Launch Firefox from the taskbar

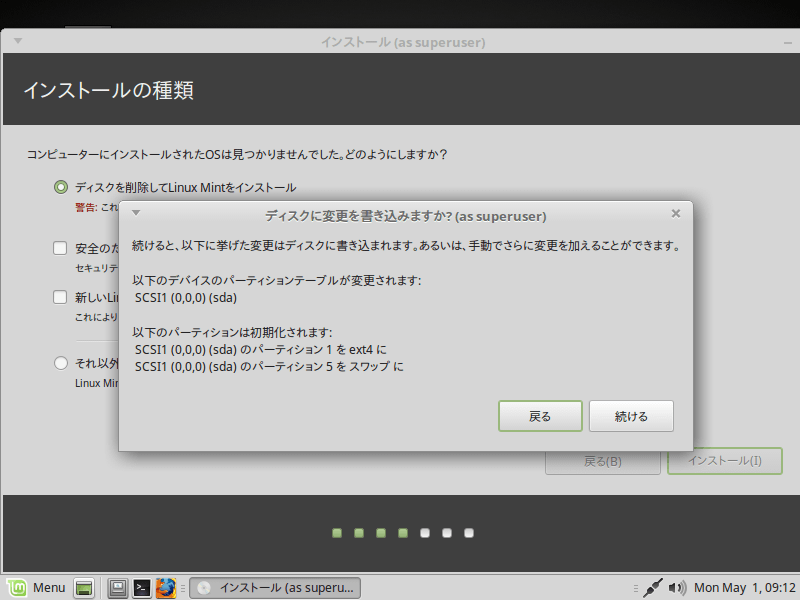[166, 588]
